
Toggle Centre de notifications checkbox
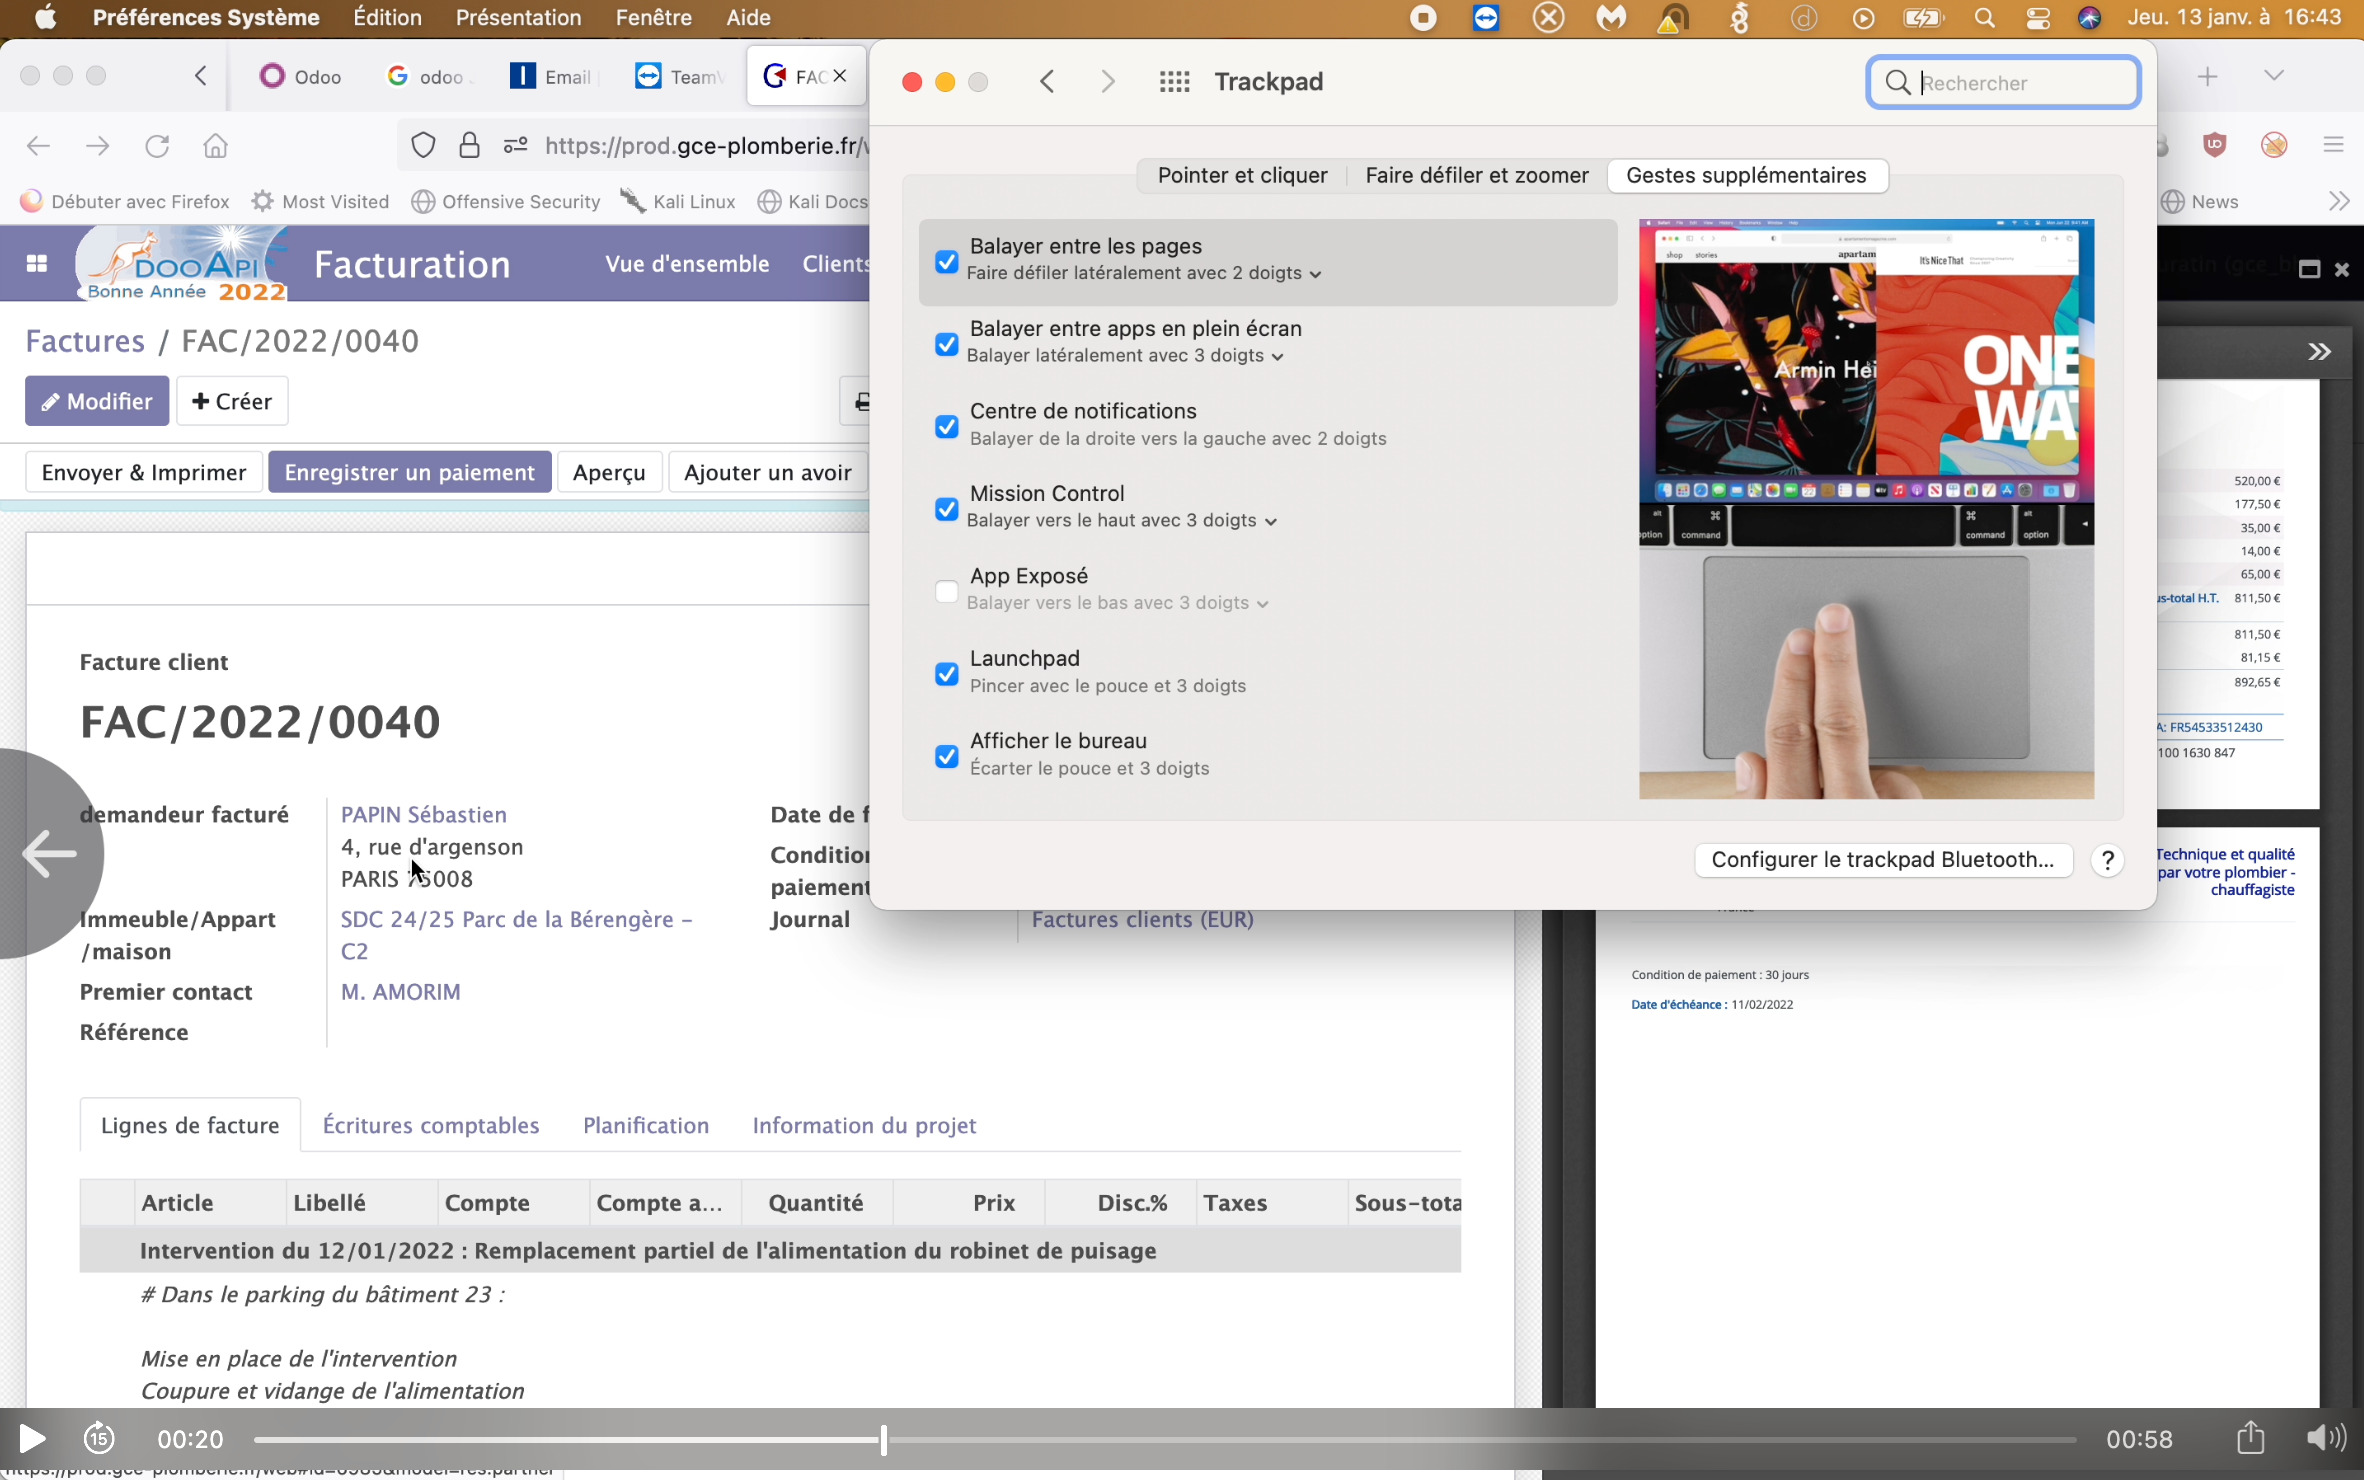click(x=946, y=426)
